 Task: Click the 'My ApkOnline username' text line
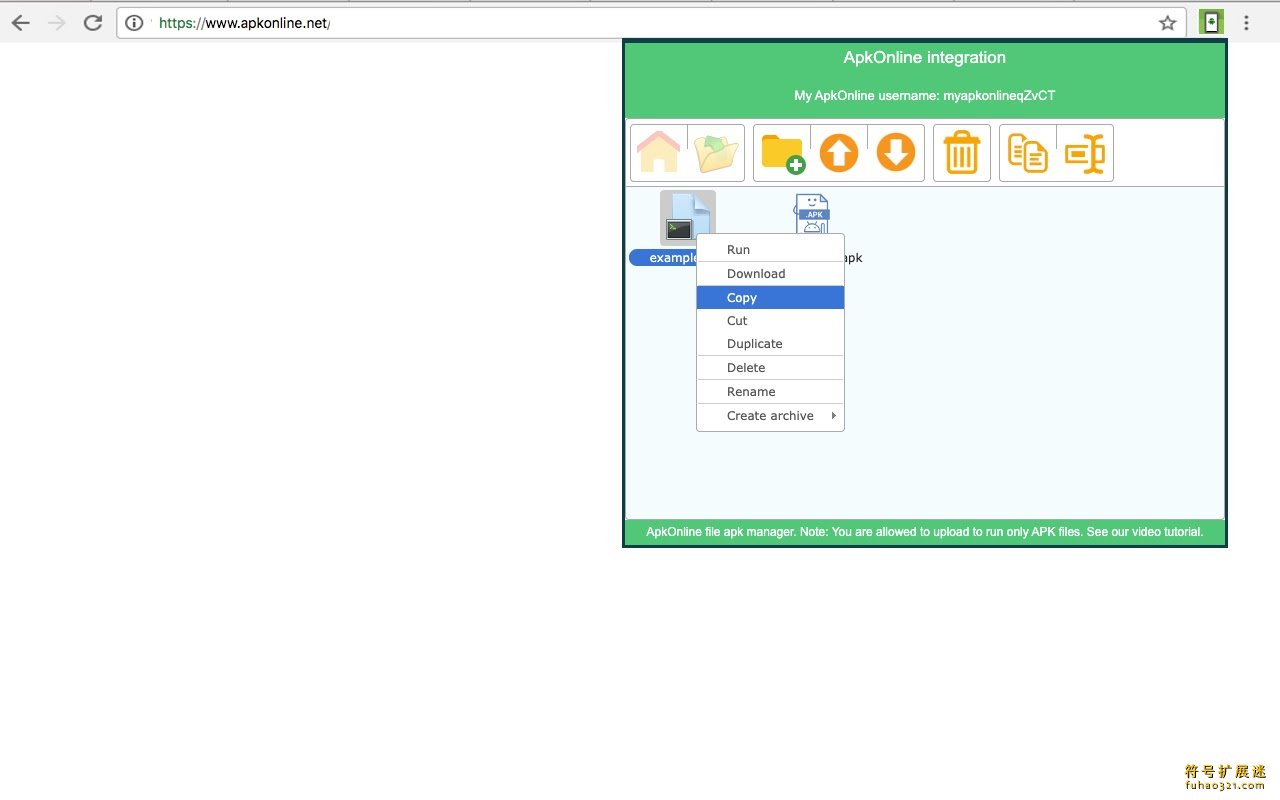925,96
